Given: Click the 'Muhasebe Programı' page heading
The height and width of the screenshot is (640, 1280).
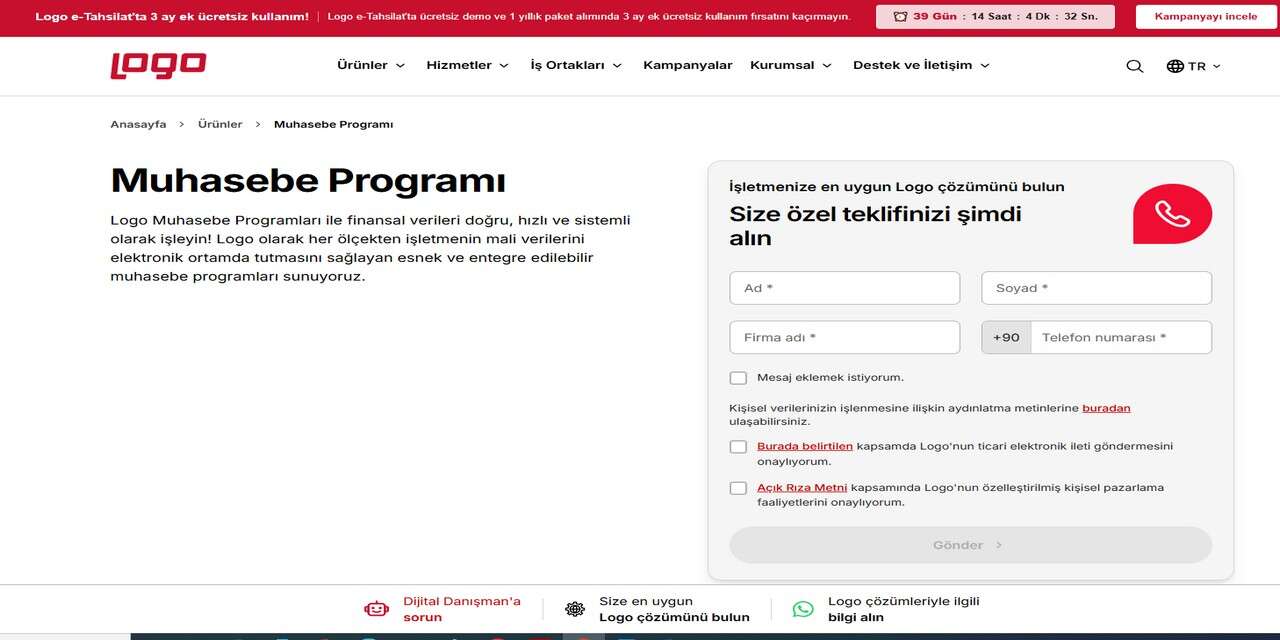Looking at the screenshot, I should point(308,181).
